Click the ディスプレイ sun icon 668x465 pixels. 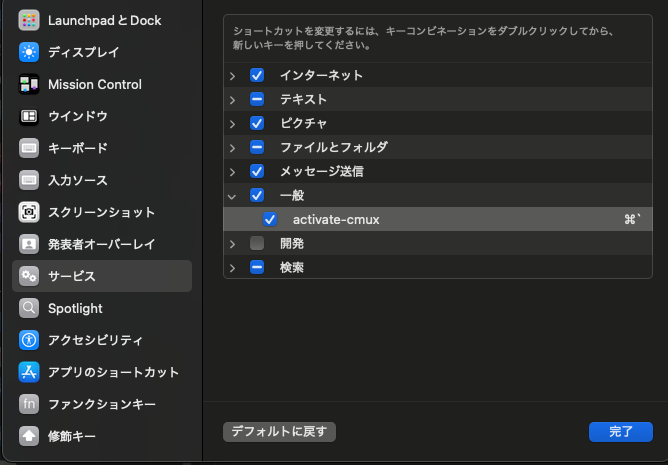point(29,52)
